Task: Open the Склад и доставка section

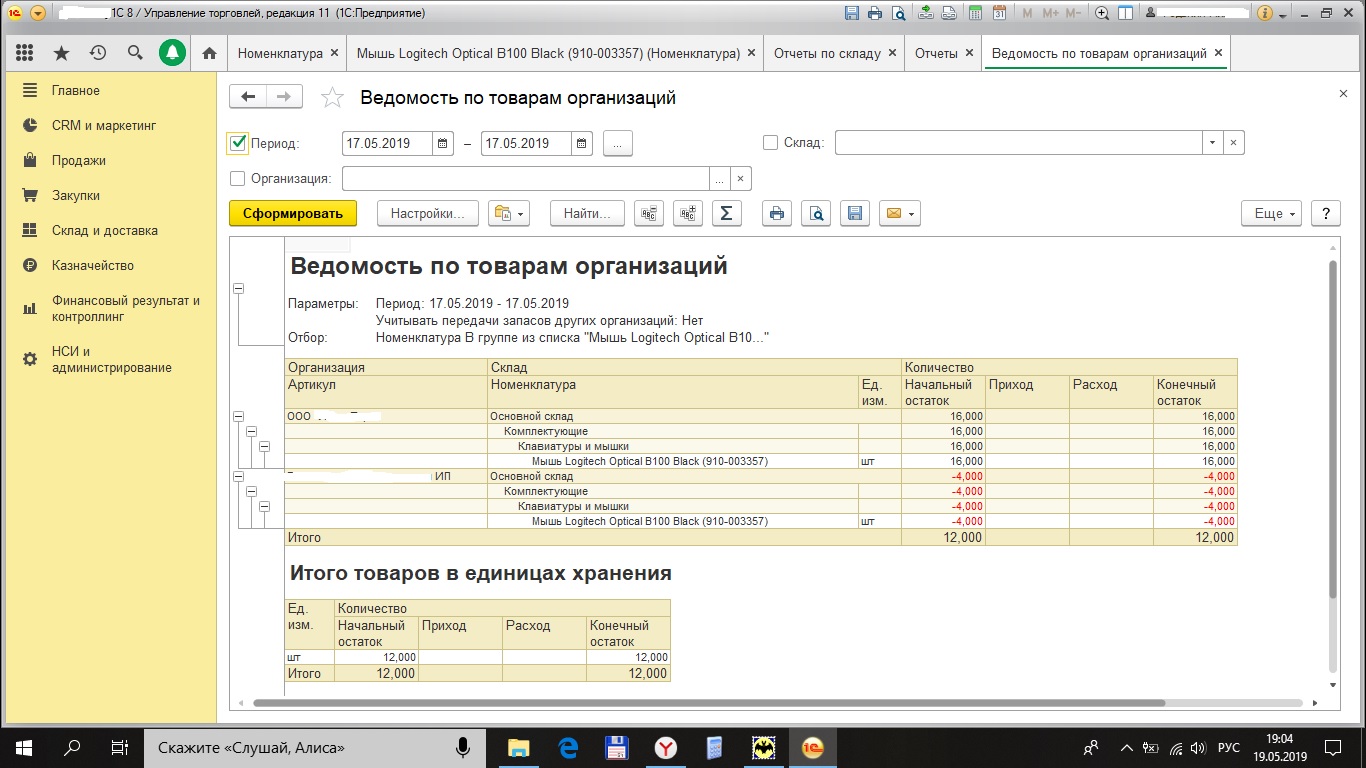Action: [x=105, y=230]
